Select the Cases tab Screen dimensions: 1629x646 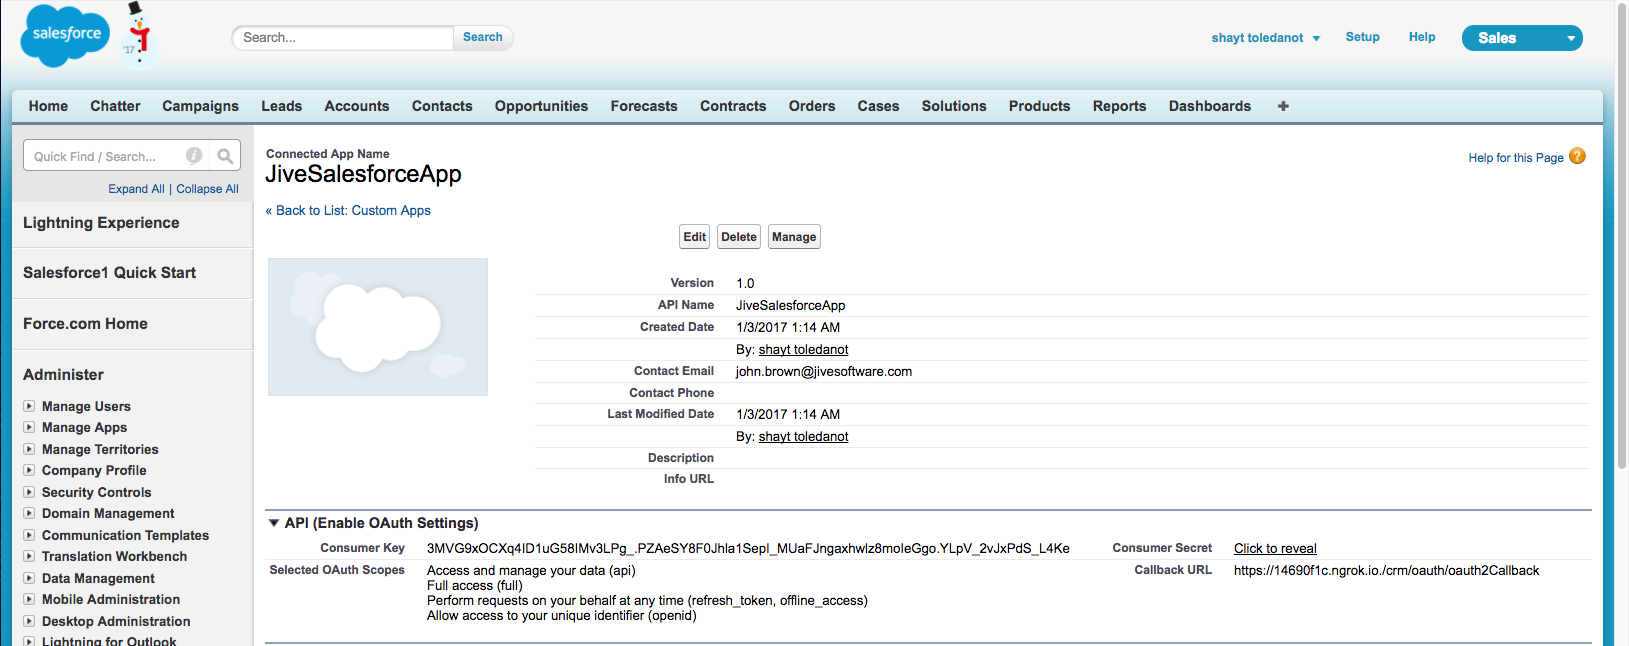click(x=878, y=106)
